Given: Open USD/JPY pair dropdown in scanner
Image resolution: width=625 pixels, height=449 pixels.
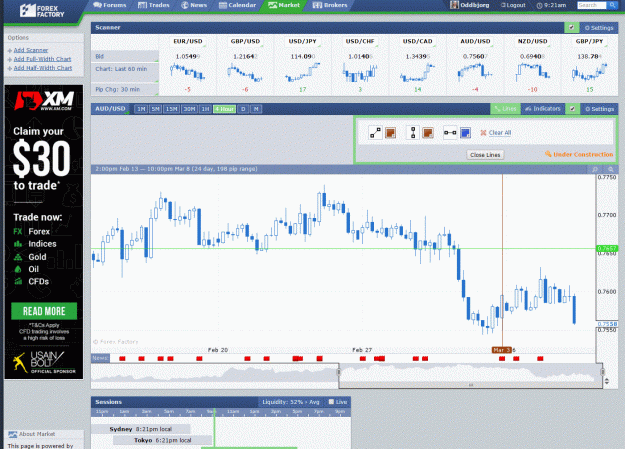Looking at the screenshot, I should tap(303, 41).
